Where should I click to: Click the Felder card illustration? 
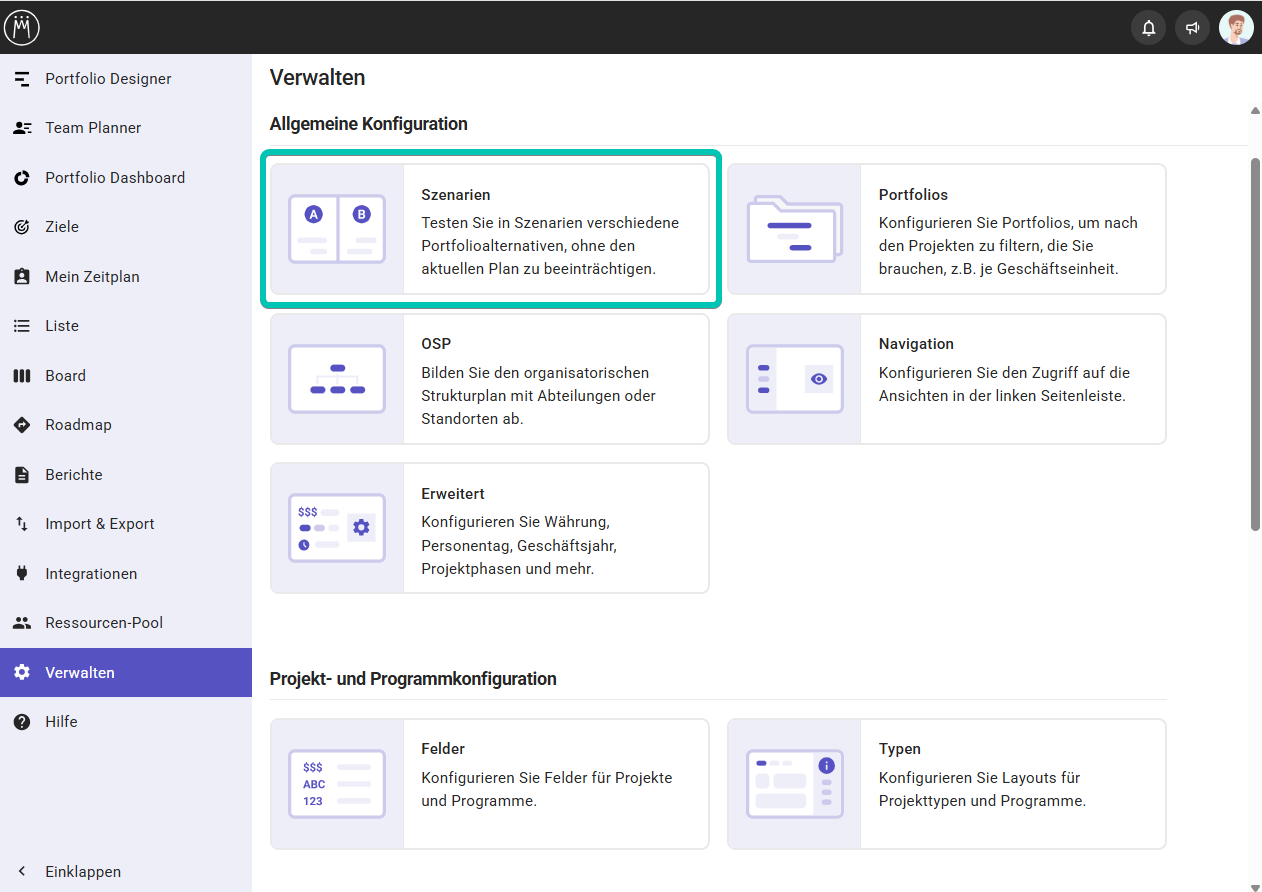click(337, 784)
